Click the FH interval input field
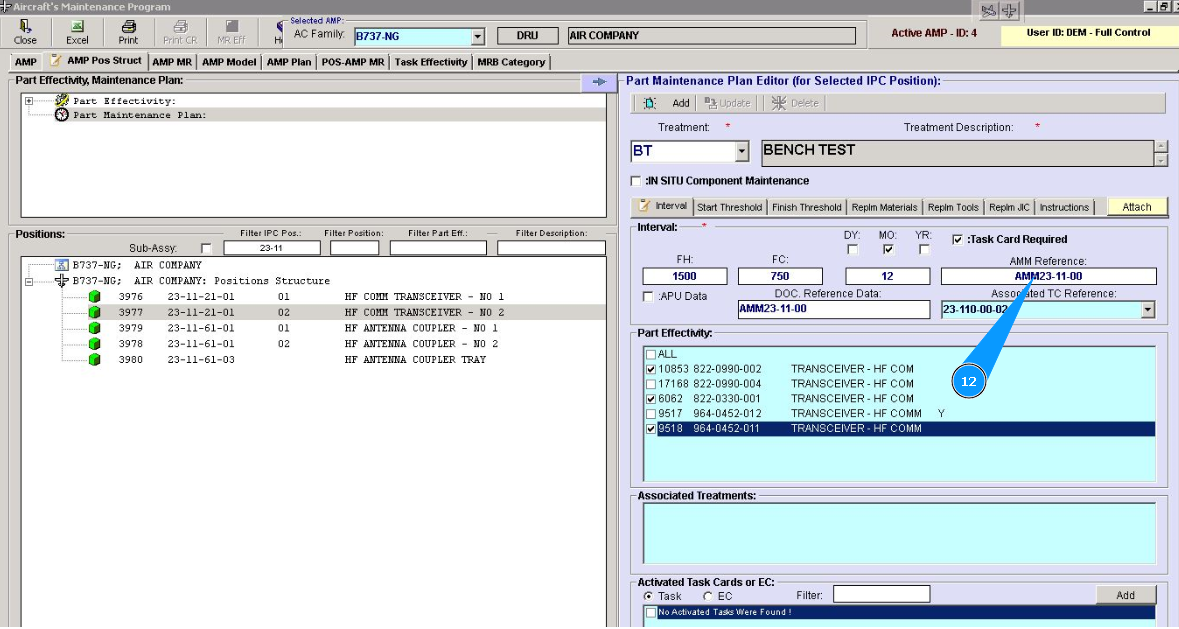Screen dimensions: 1179x629 (684, 276)
